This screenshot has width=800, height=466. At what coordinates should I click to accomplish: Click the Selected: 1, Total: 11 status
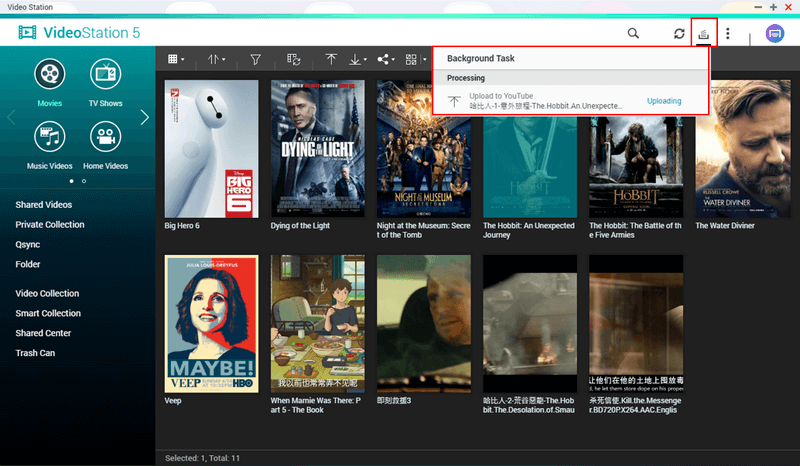click(x=202, y=458)
